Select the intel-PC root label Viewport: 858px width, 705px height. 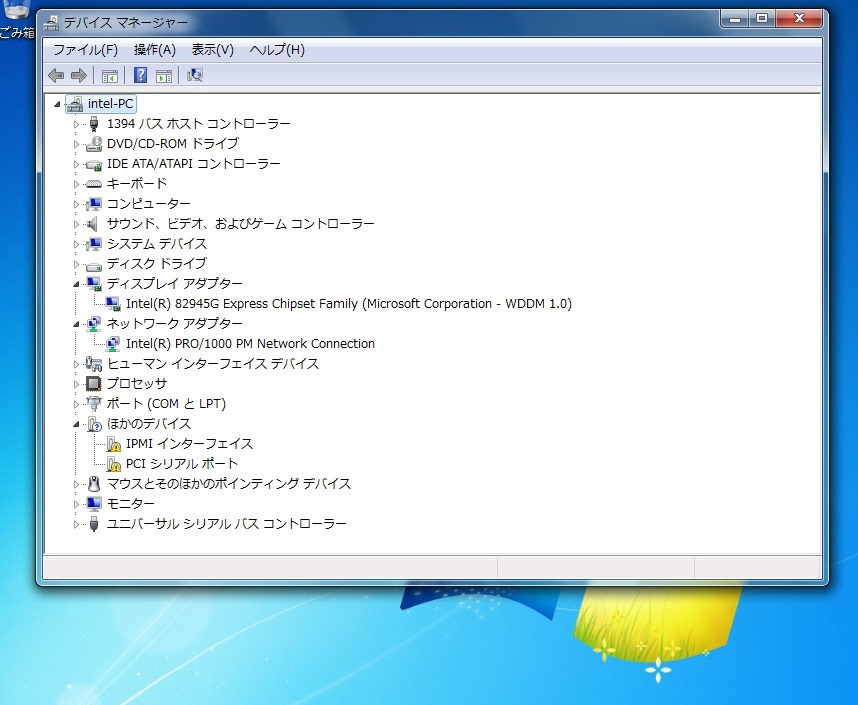tap(111, 103)
